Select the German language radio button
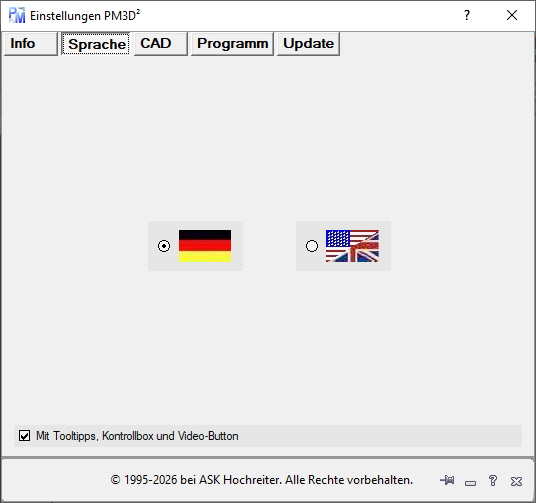The image size is (536, 503). click(x=164, y=246)
